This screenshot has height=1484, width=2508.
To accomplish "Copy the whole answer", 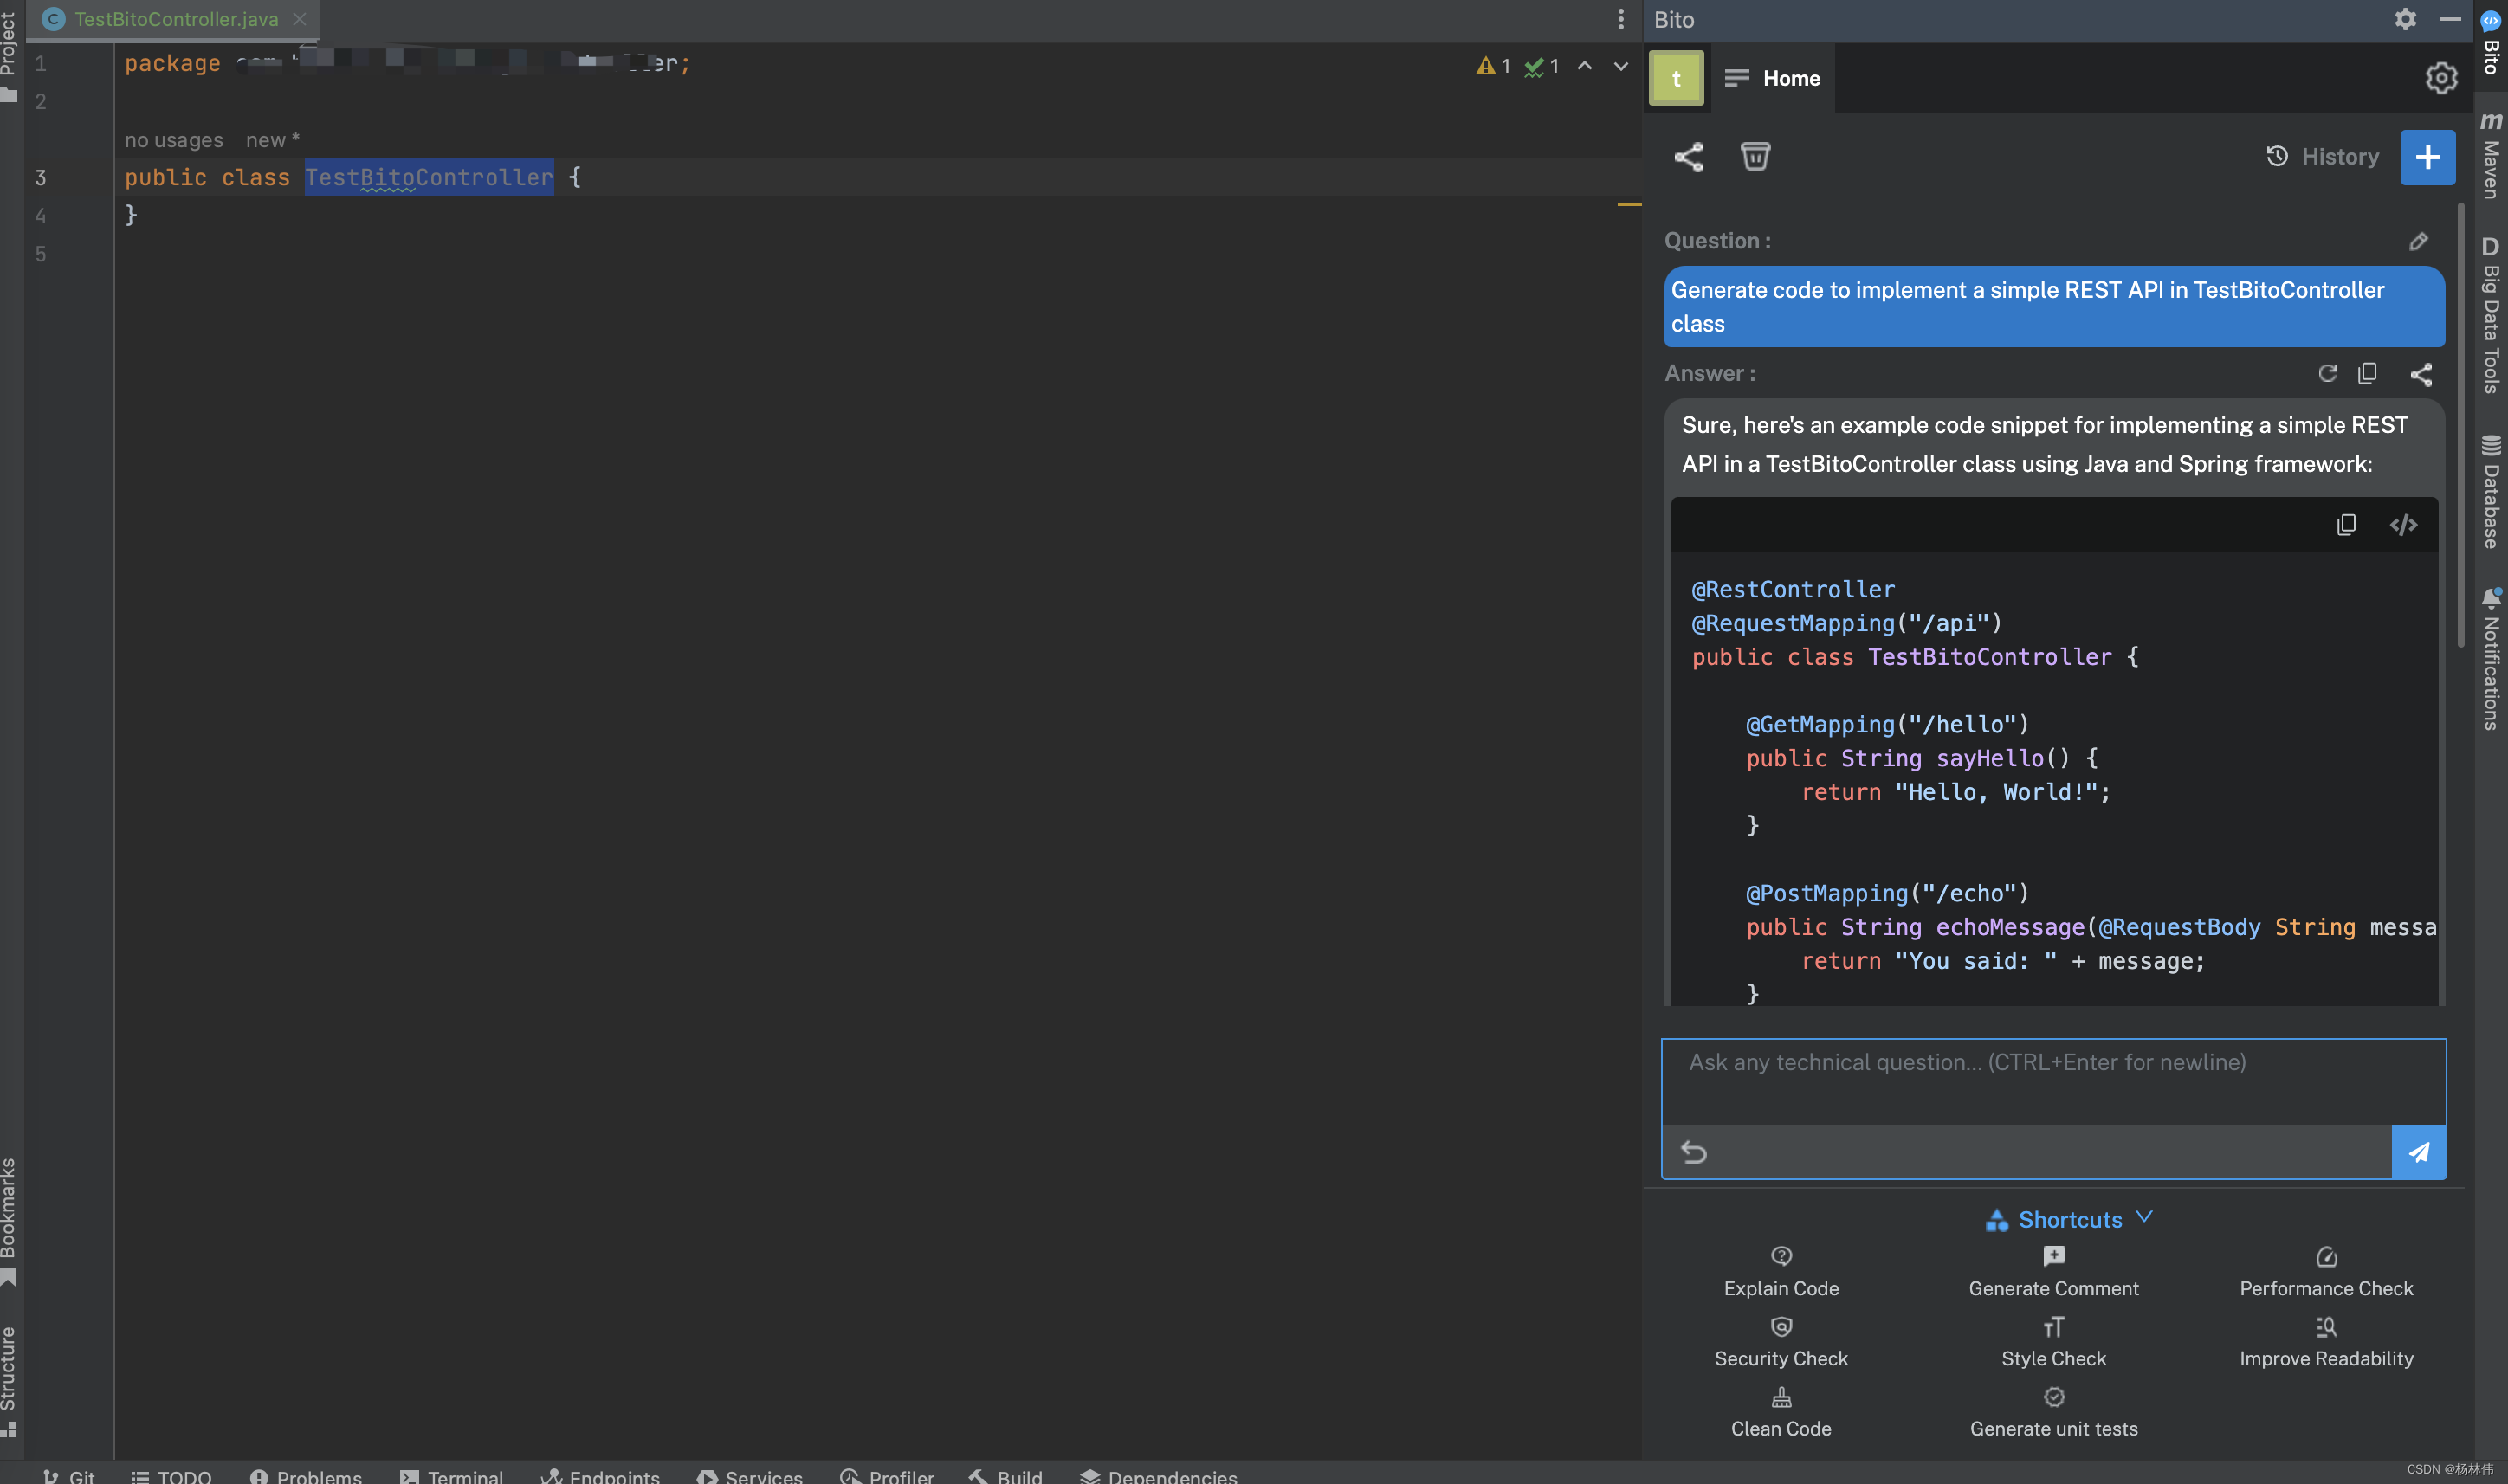I will coord(2367,373).
